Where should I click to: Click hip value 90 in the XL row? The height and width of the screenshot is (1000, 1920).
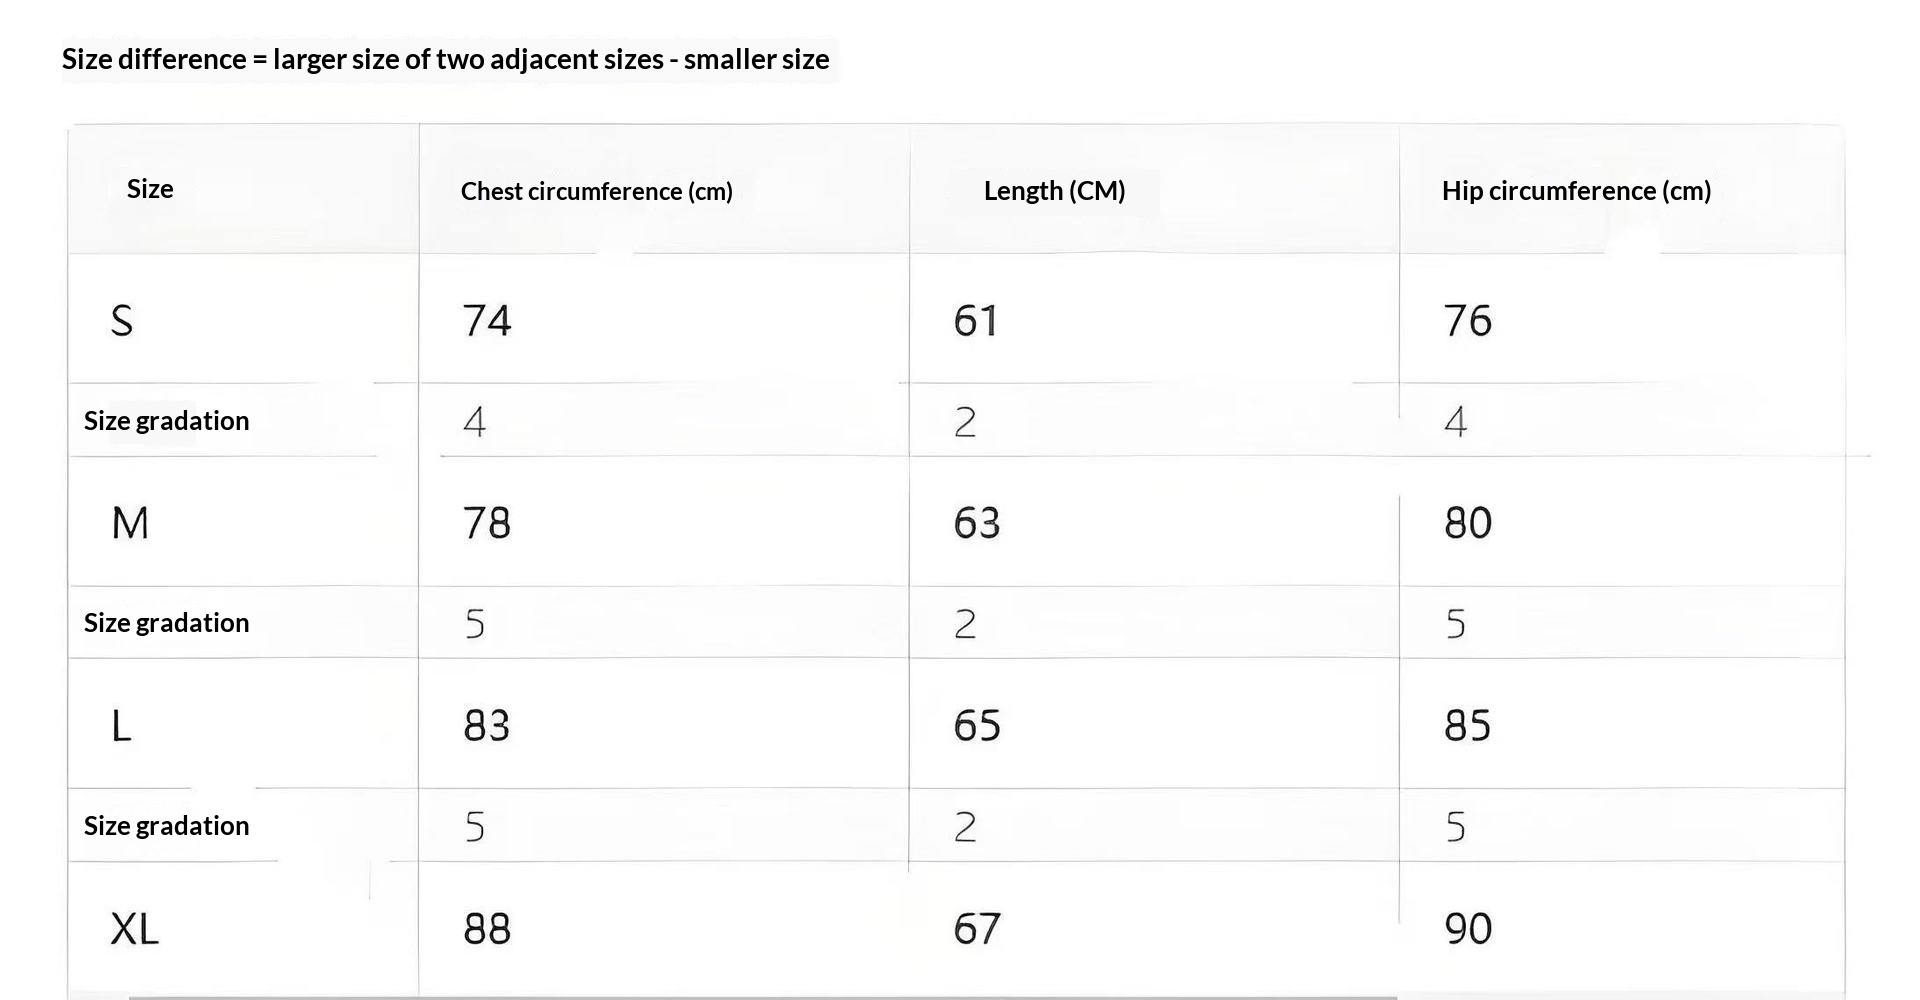[x=1468, y=929]
